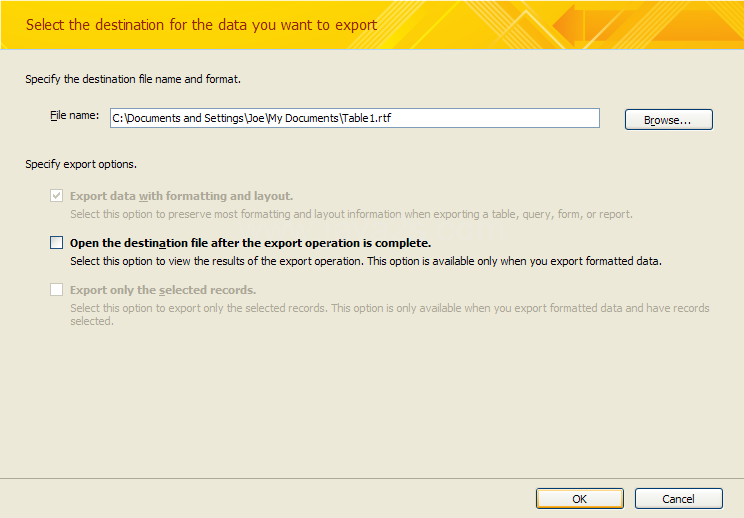Click 'Specify the destination file name and format' text
Screen dimensions: 744x518
133,79
